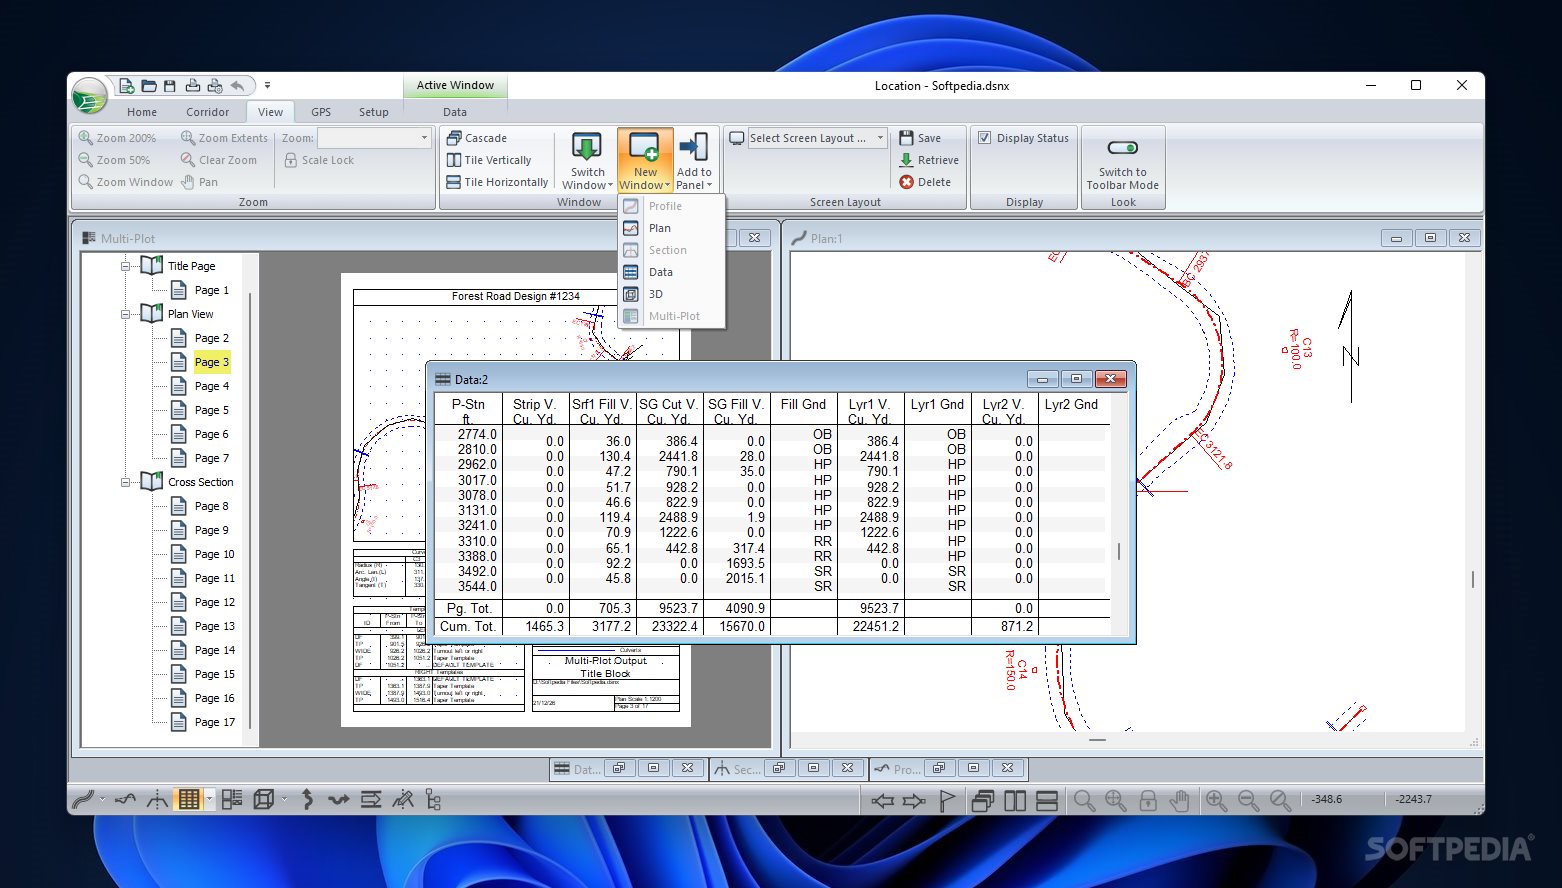Toggle the Display Status checkbox
Screen dimensions: 1562x888
pyautogui.click(x=984, y=138)
